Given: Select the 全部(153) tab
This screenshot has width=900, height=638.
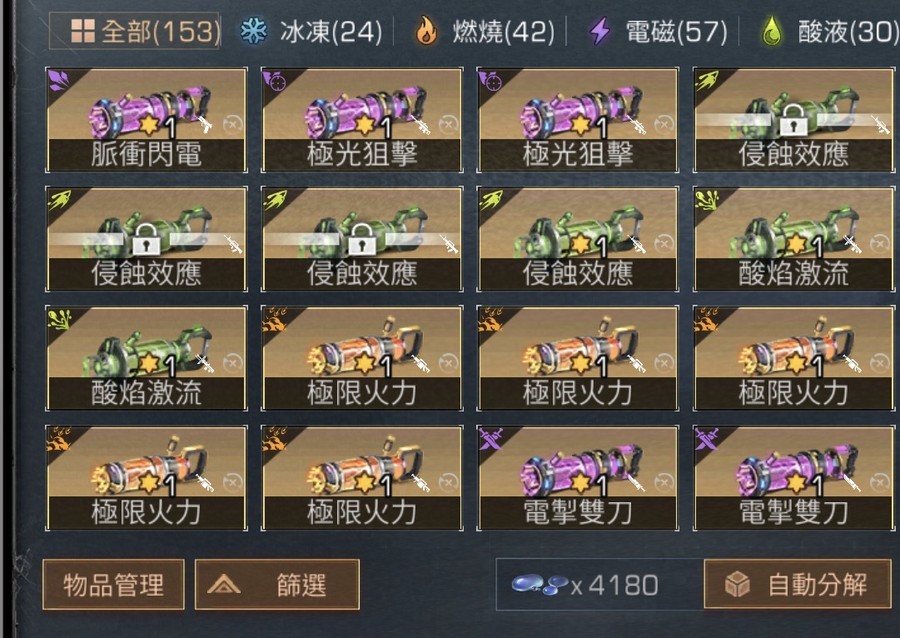Looking at the screenshot, I should 134,31.
